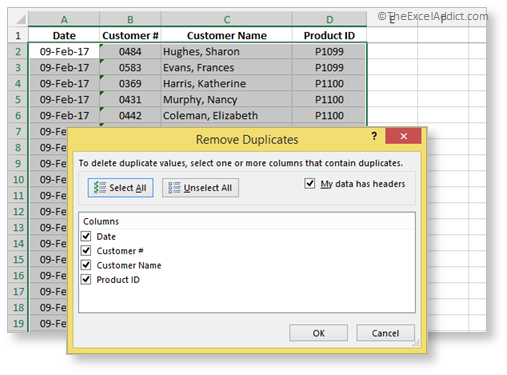Select column D header

coord(329,19)
